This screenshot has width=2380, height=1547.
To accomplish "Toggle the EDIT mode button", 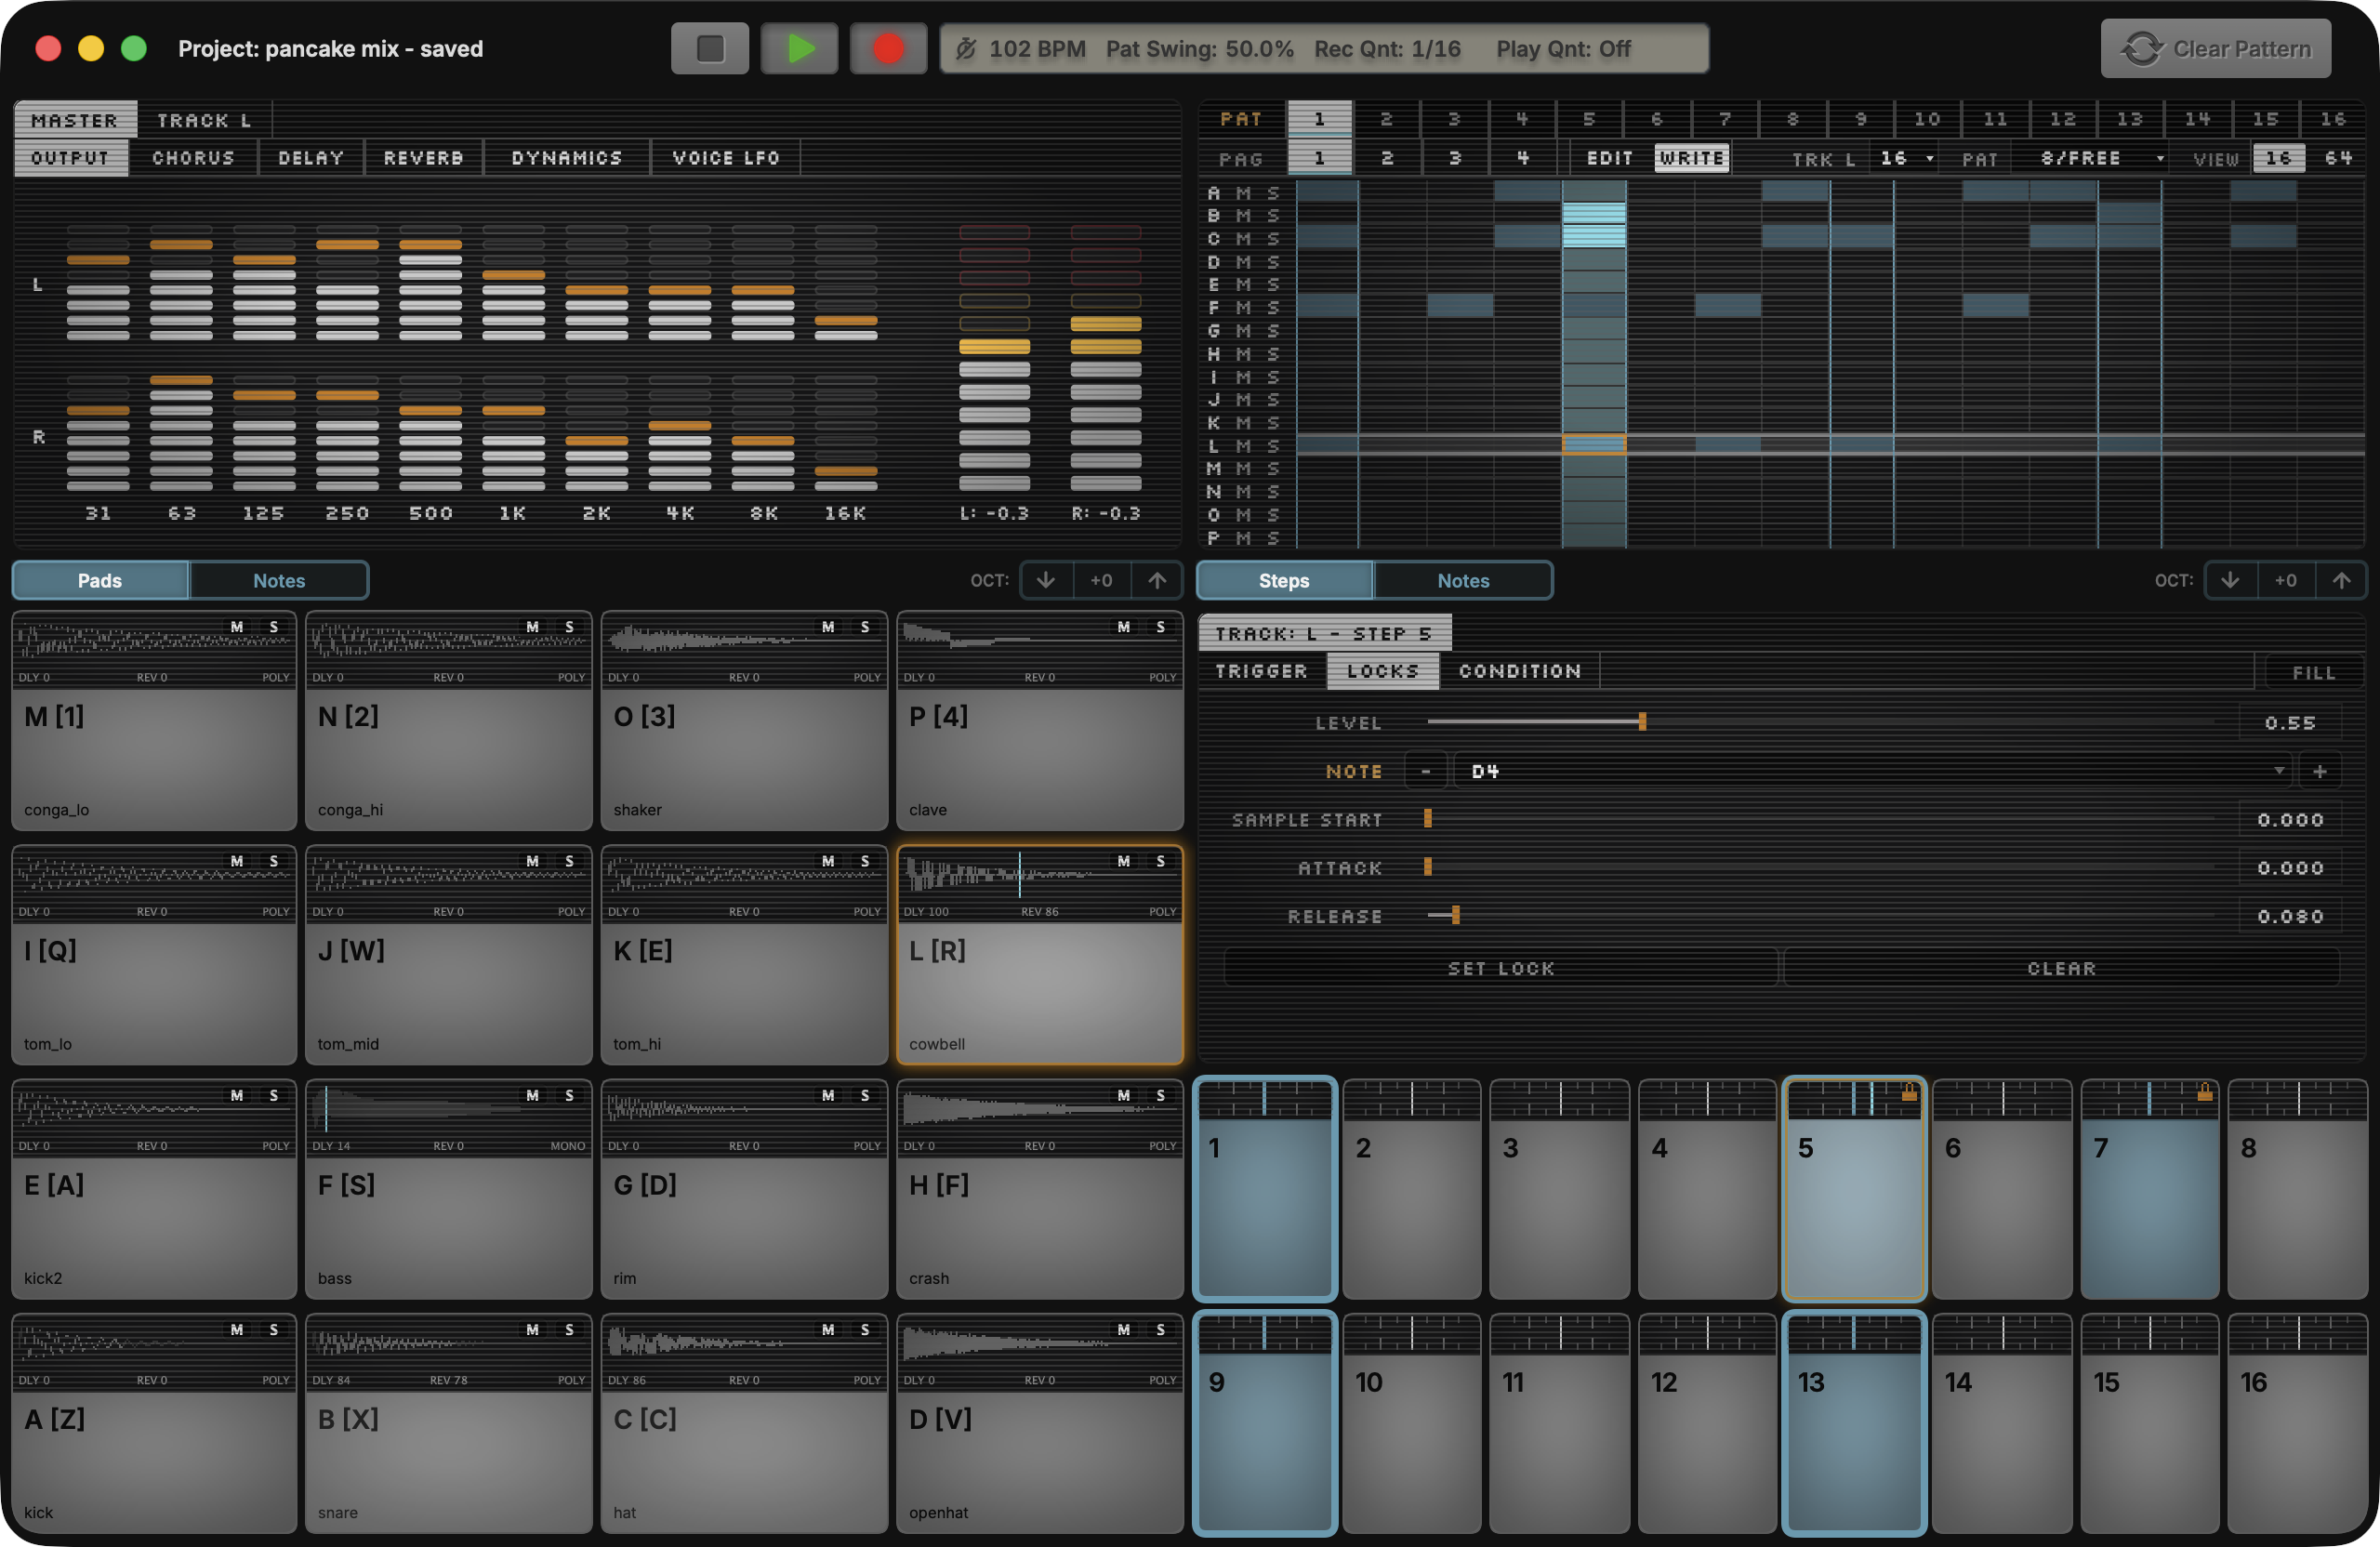I will [x=1609, y=158].
